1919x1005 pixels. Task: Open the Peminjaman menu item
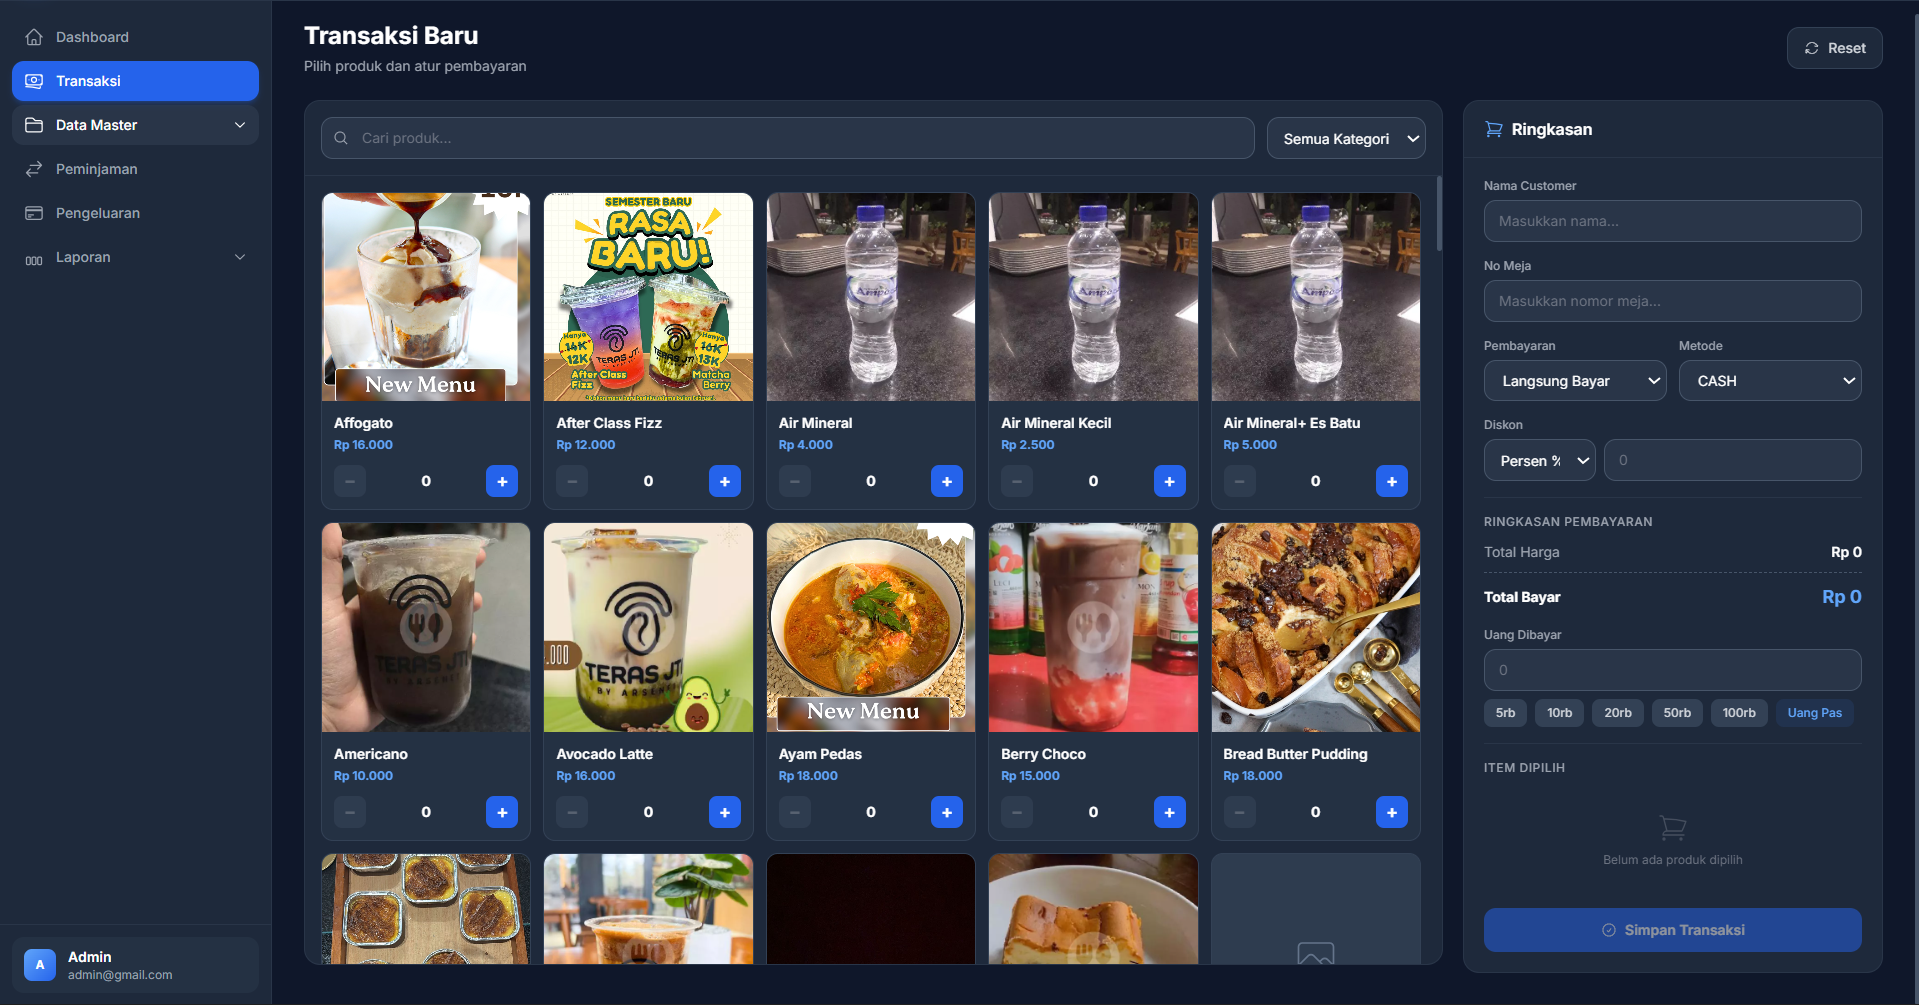(x=97, y=169)
